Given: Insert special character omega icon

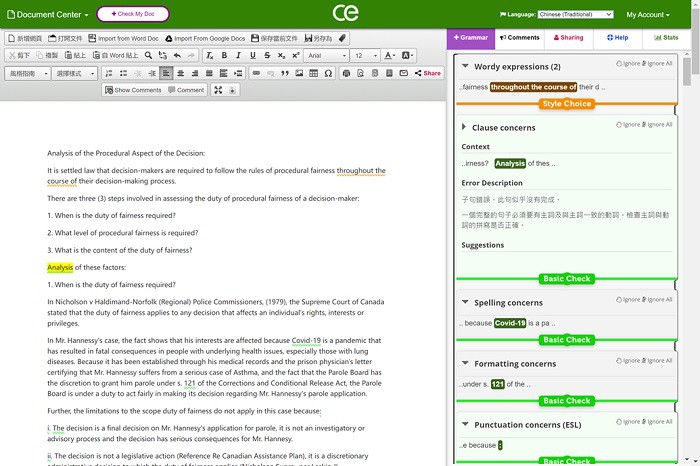Looking at the screenshot, I should coord(329,73).
